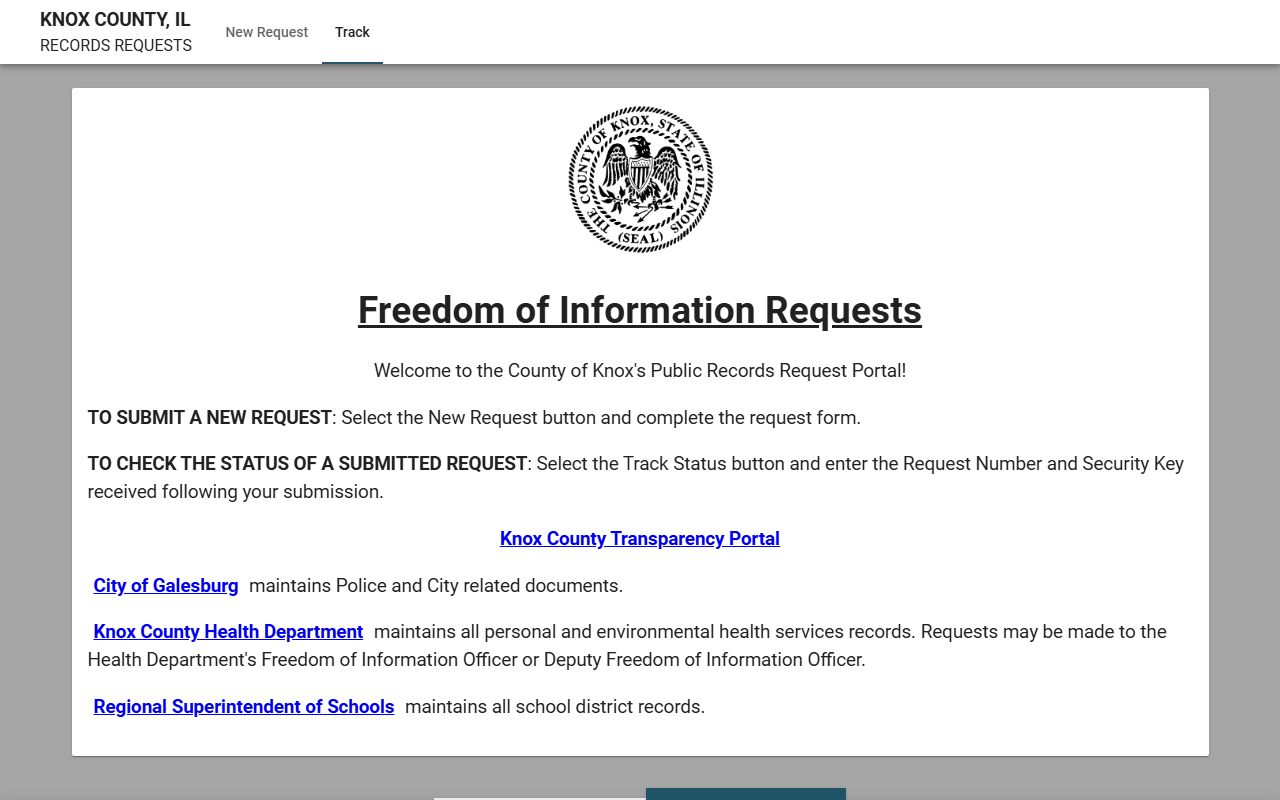
Task: Switch to the Track tab
Action: tap(352, 32)
